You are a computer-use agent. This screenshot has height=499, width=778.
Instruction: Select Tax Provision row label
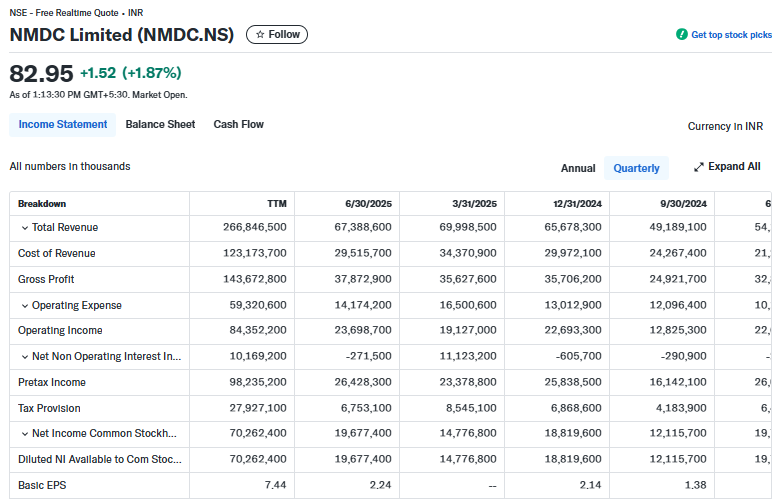49,408
